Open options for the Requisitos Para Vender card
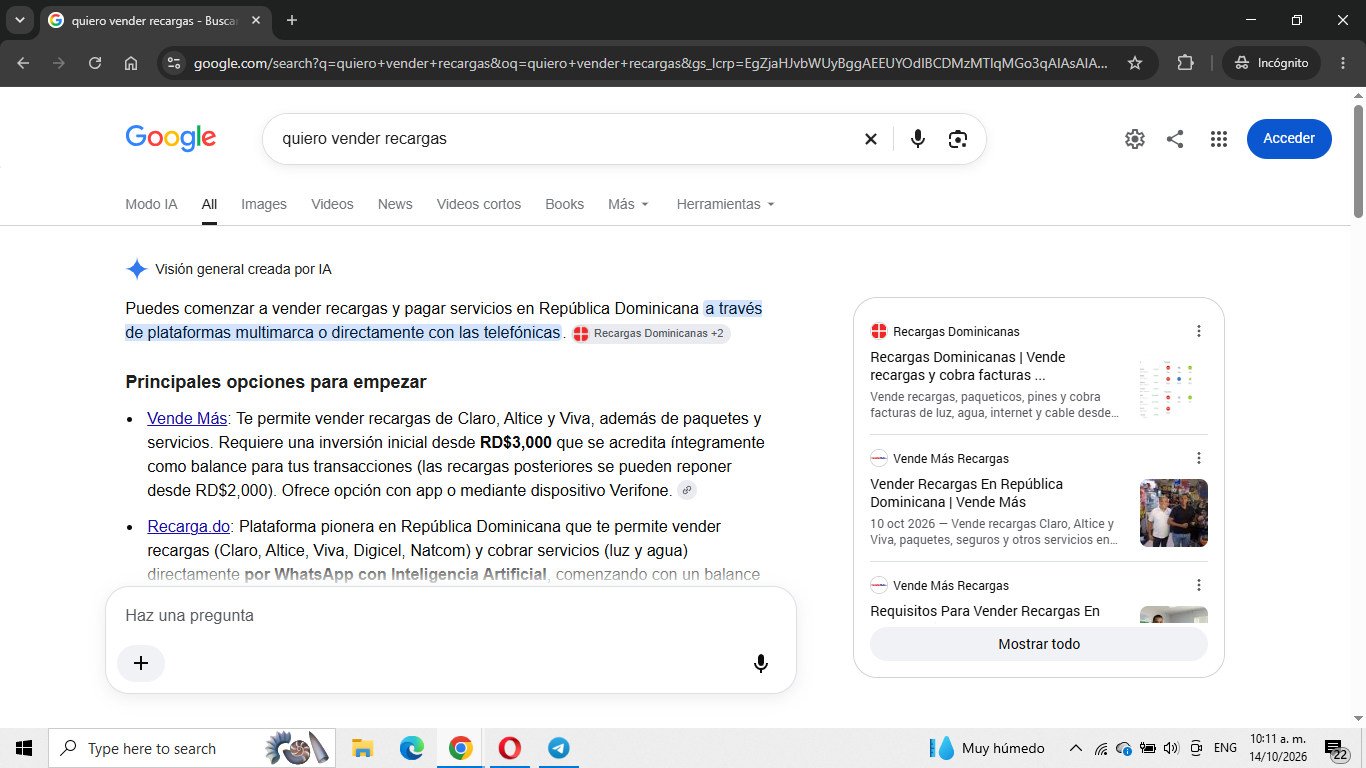The height and width of the screenshot is (768, 1366). 1199,585
